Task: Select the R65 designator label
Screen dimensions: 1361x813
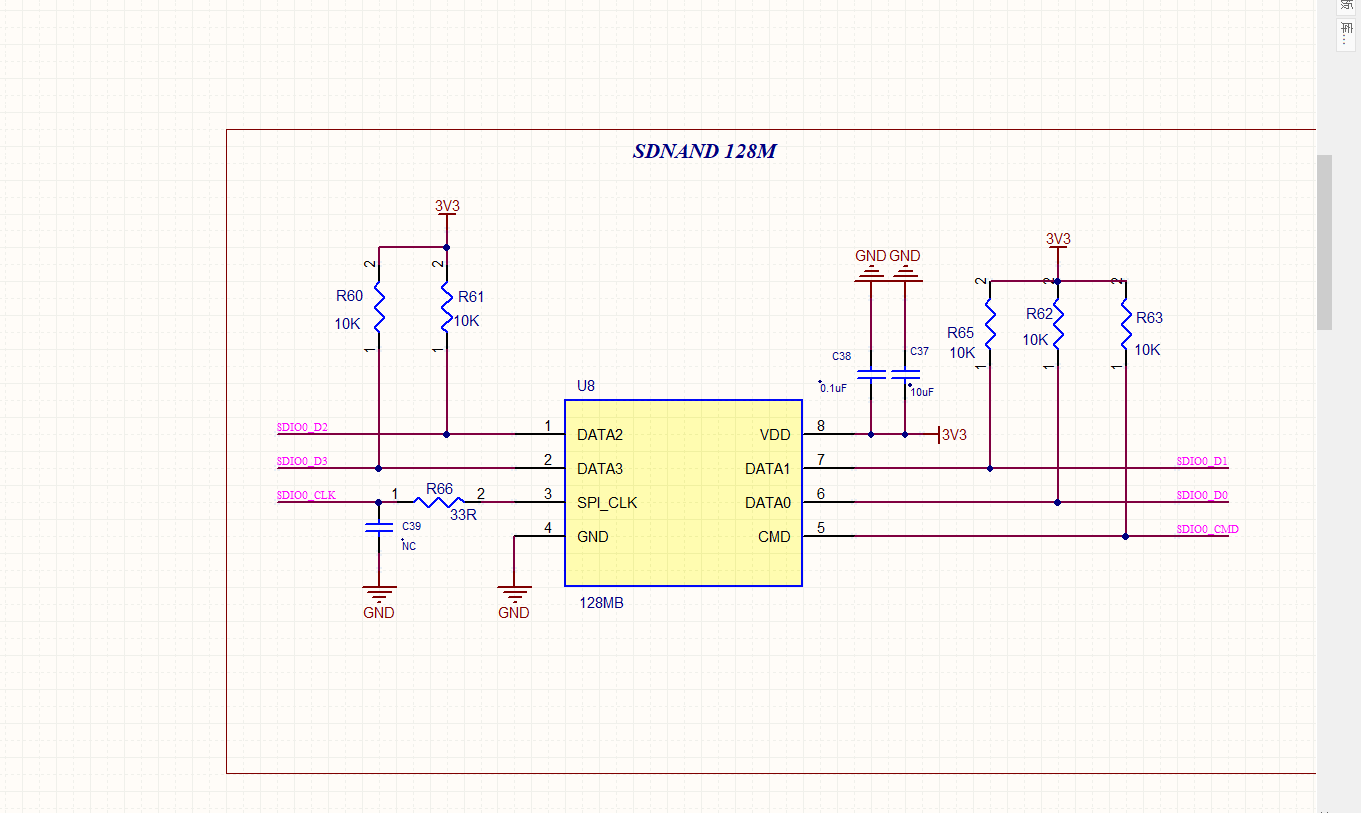Action: (960, 333)
